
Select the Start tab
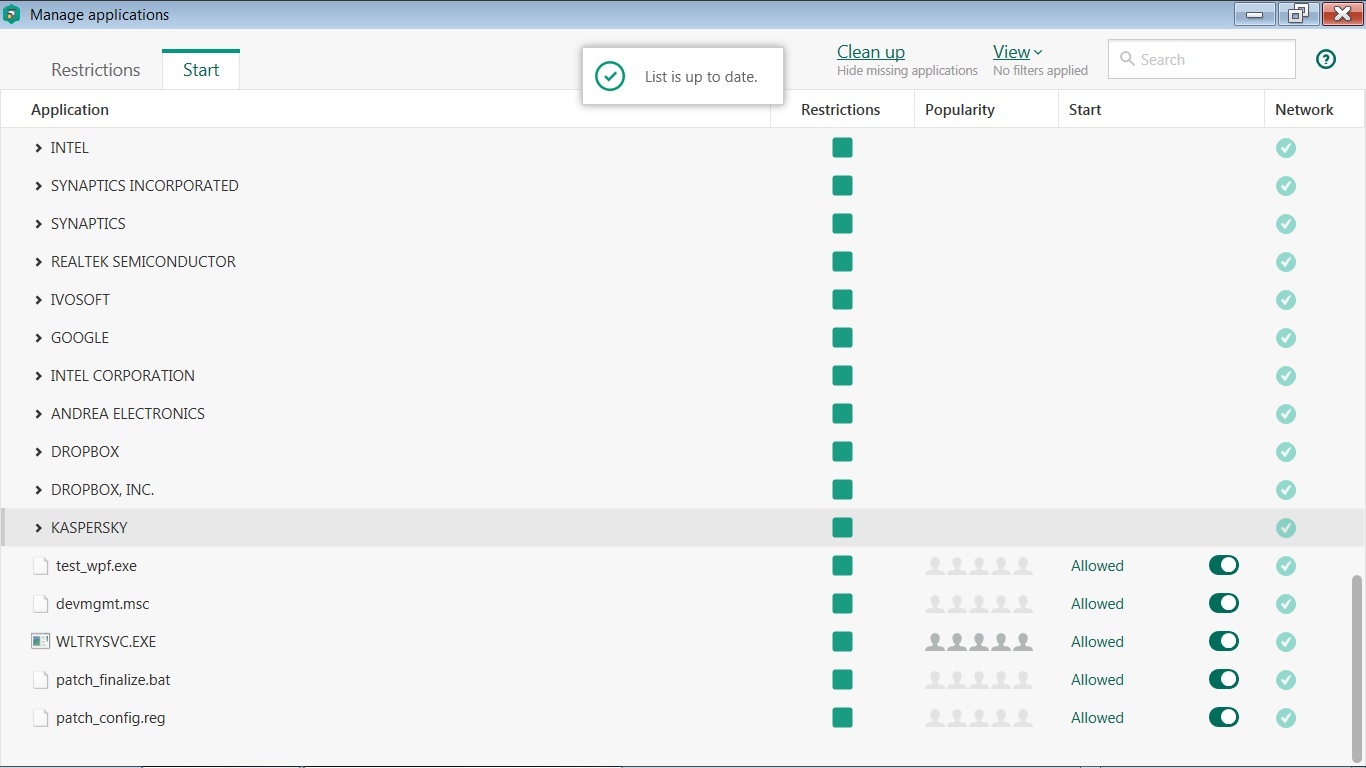[x=201, y=70]
